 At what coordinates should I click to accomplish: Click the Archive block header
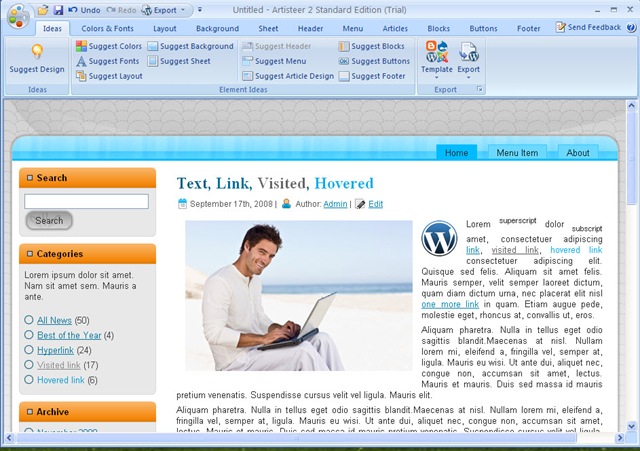pyautogui.click(x=87, y=412)
